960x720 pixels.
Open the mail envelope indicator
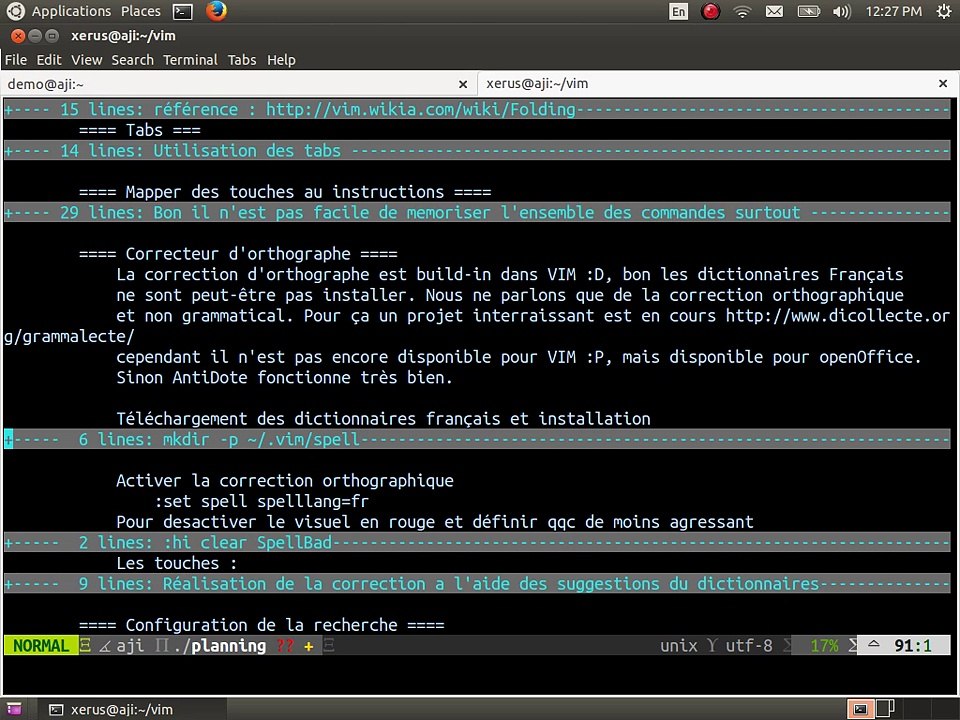click(x=774, y=12)
